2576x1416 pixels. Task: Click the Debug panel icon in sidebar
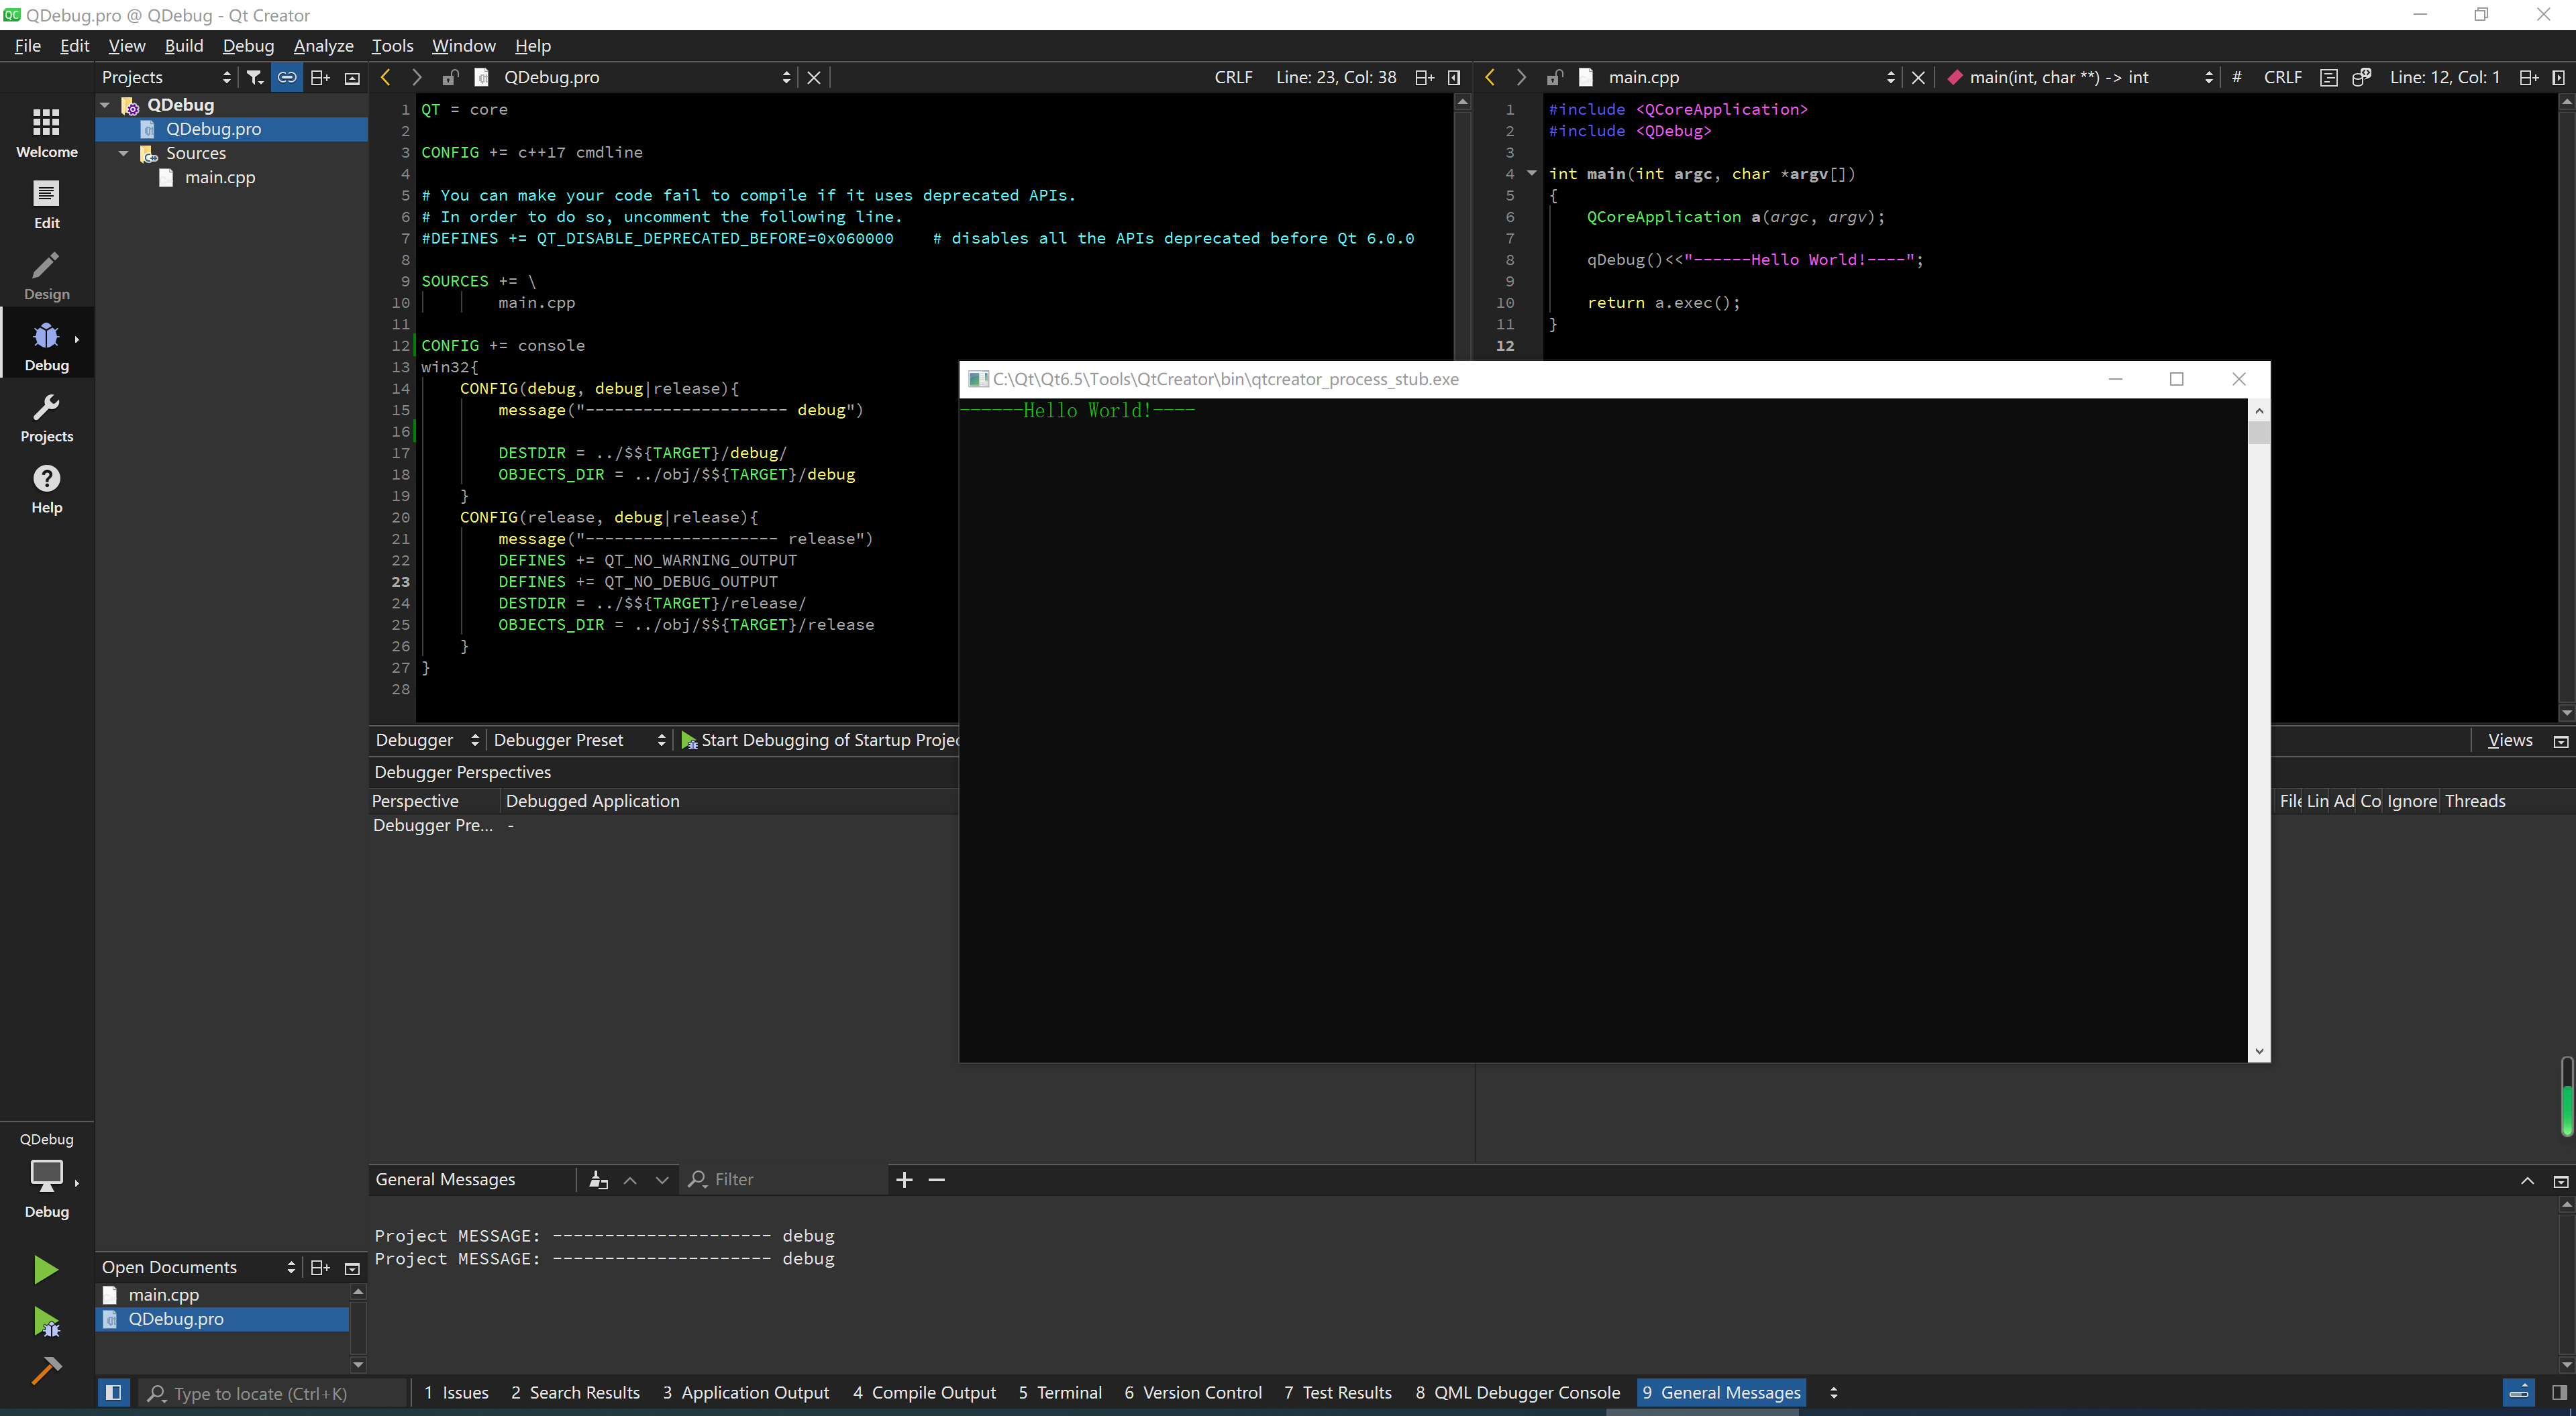[46, 345]
